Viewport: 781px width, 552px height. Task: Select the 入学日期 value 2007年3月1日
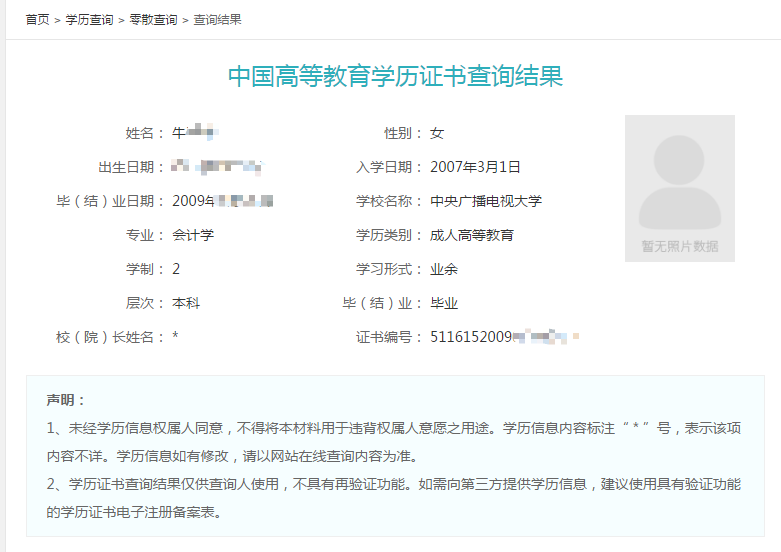coord(475,167)
